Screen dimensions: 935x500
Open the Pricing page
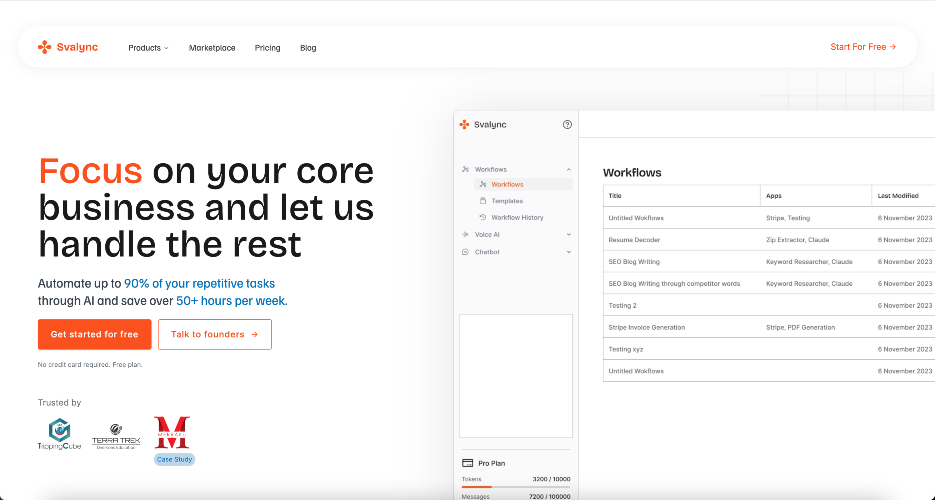pos(267,48)
